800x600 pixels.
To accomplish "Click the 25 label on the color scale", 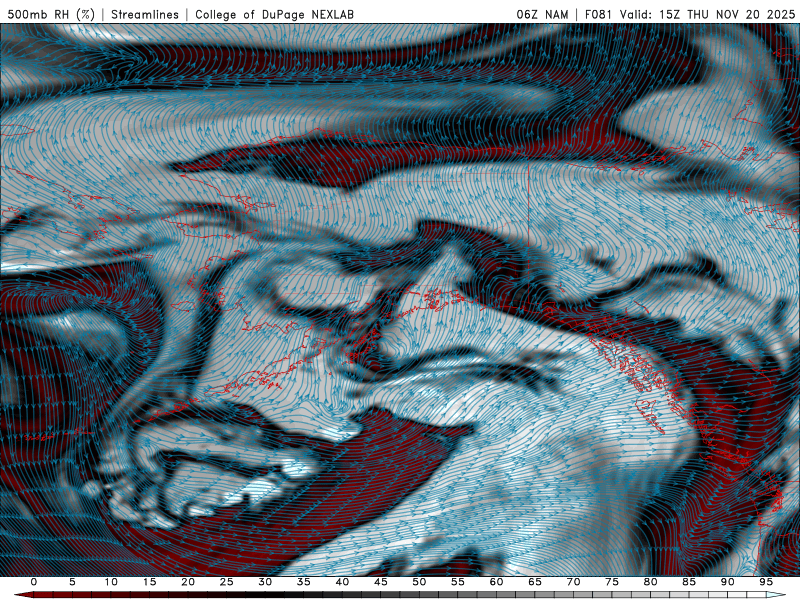I will click(x=227, y=582).
